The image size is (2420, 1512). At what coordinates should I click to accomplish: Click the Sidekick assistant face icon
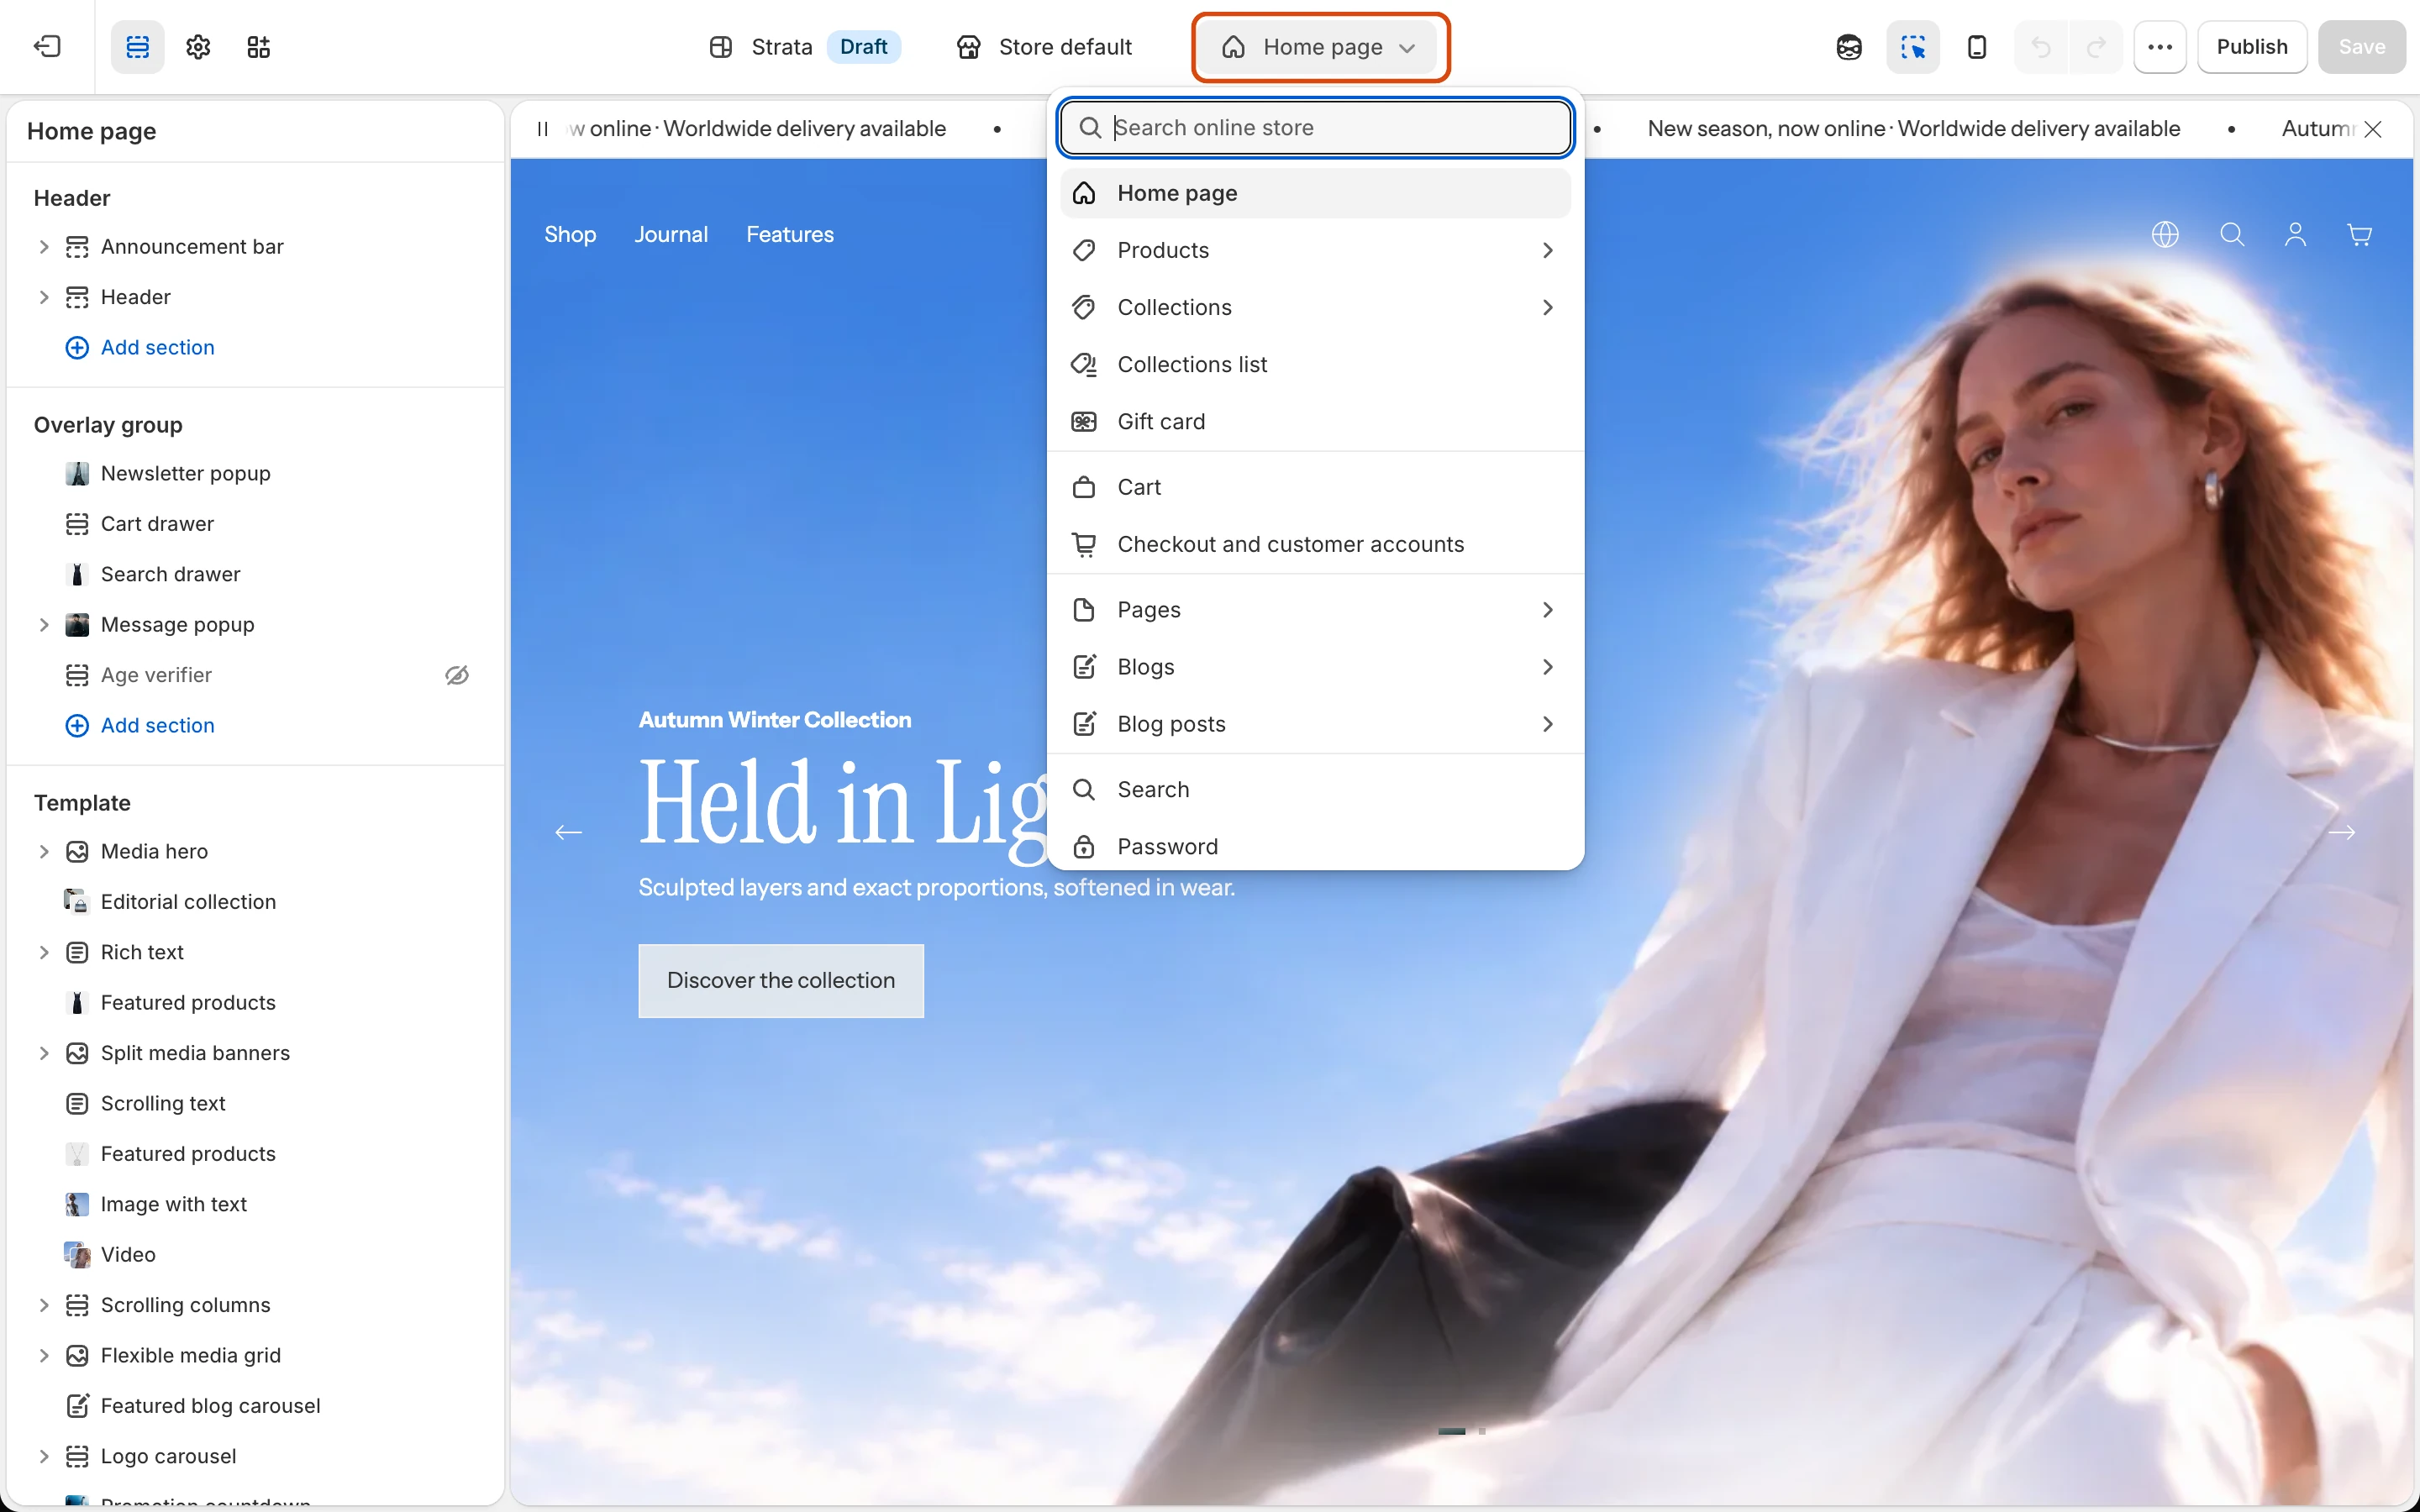(x=1849, y=47)
